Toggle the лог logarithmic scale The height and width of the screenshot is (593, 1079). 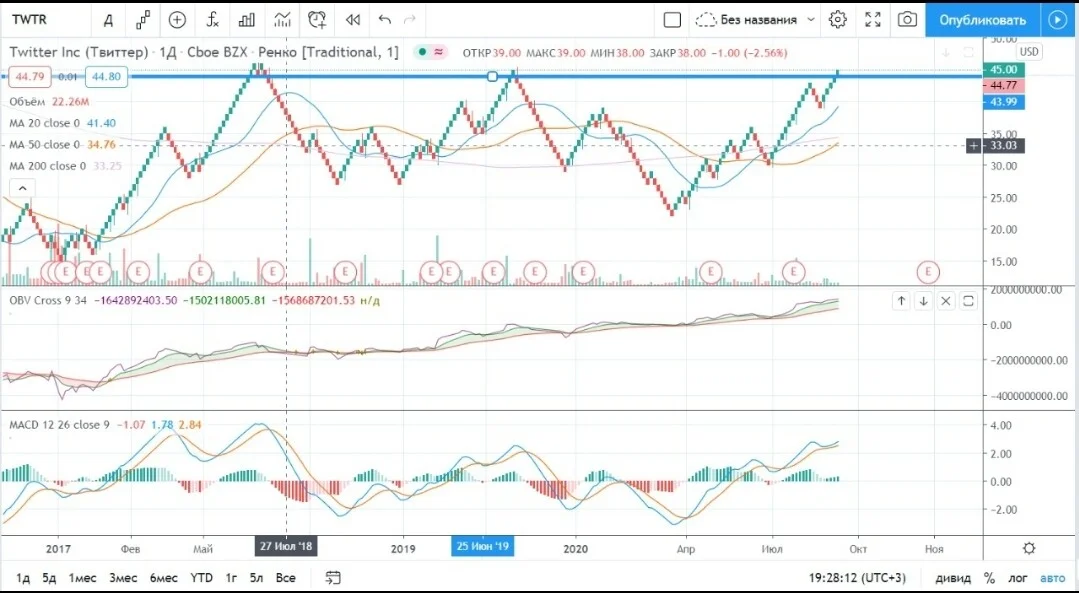pos(1018,578)
